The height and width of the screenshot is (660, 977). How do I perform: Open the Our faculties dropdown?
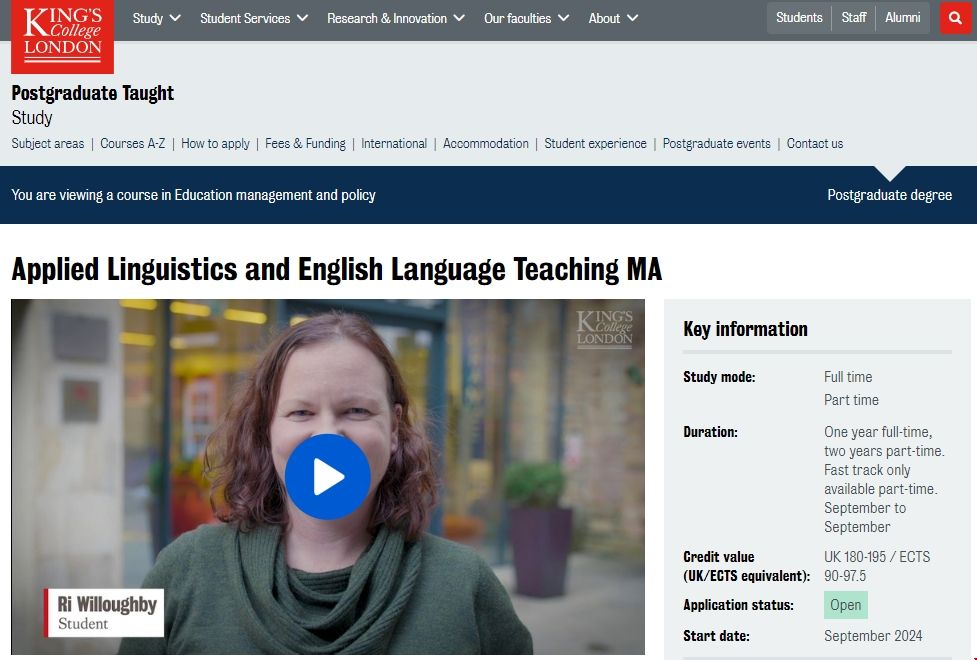point(526,18)
